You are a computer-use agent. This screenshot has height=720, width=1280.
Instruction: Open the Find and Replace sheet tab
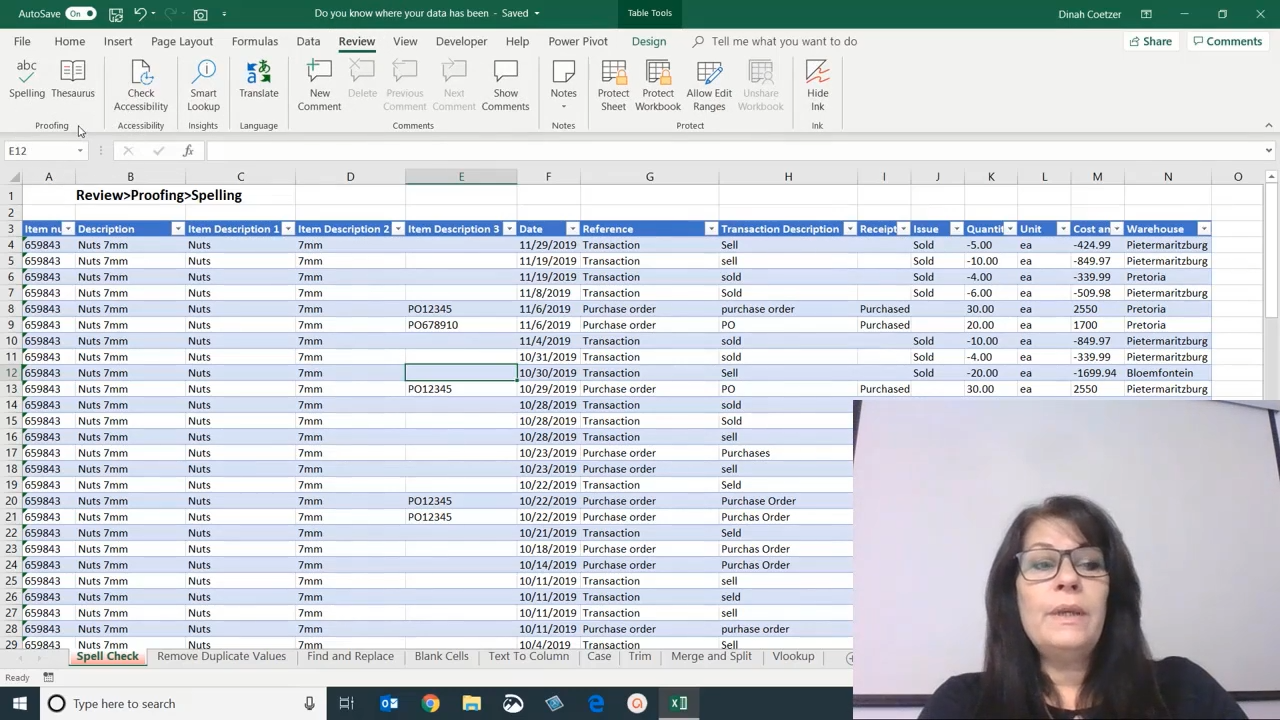coord(350,656)
